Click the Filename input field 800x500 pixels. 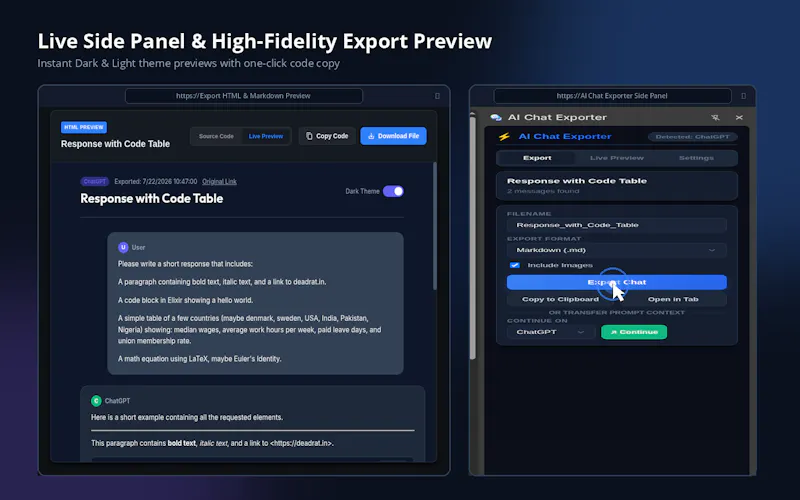click(x=616, y=225)
